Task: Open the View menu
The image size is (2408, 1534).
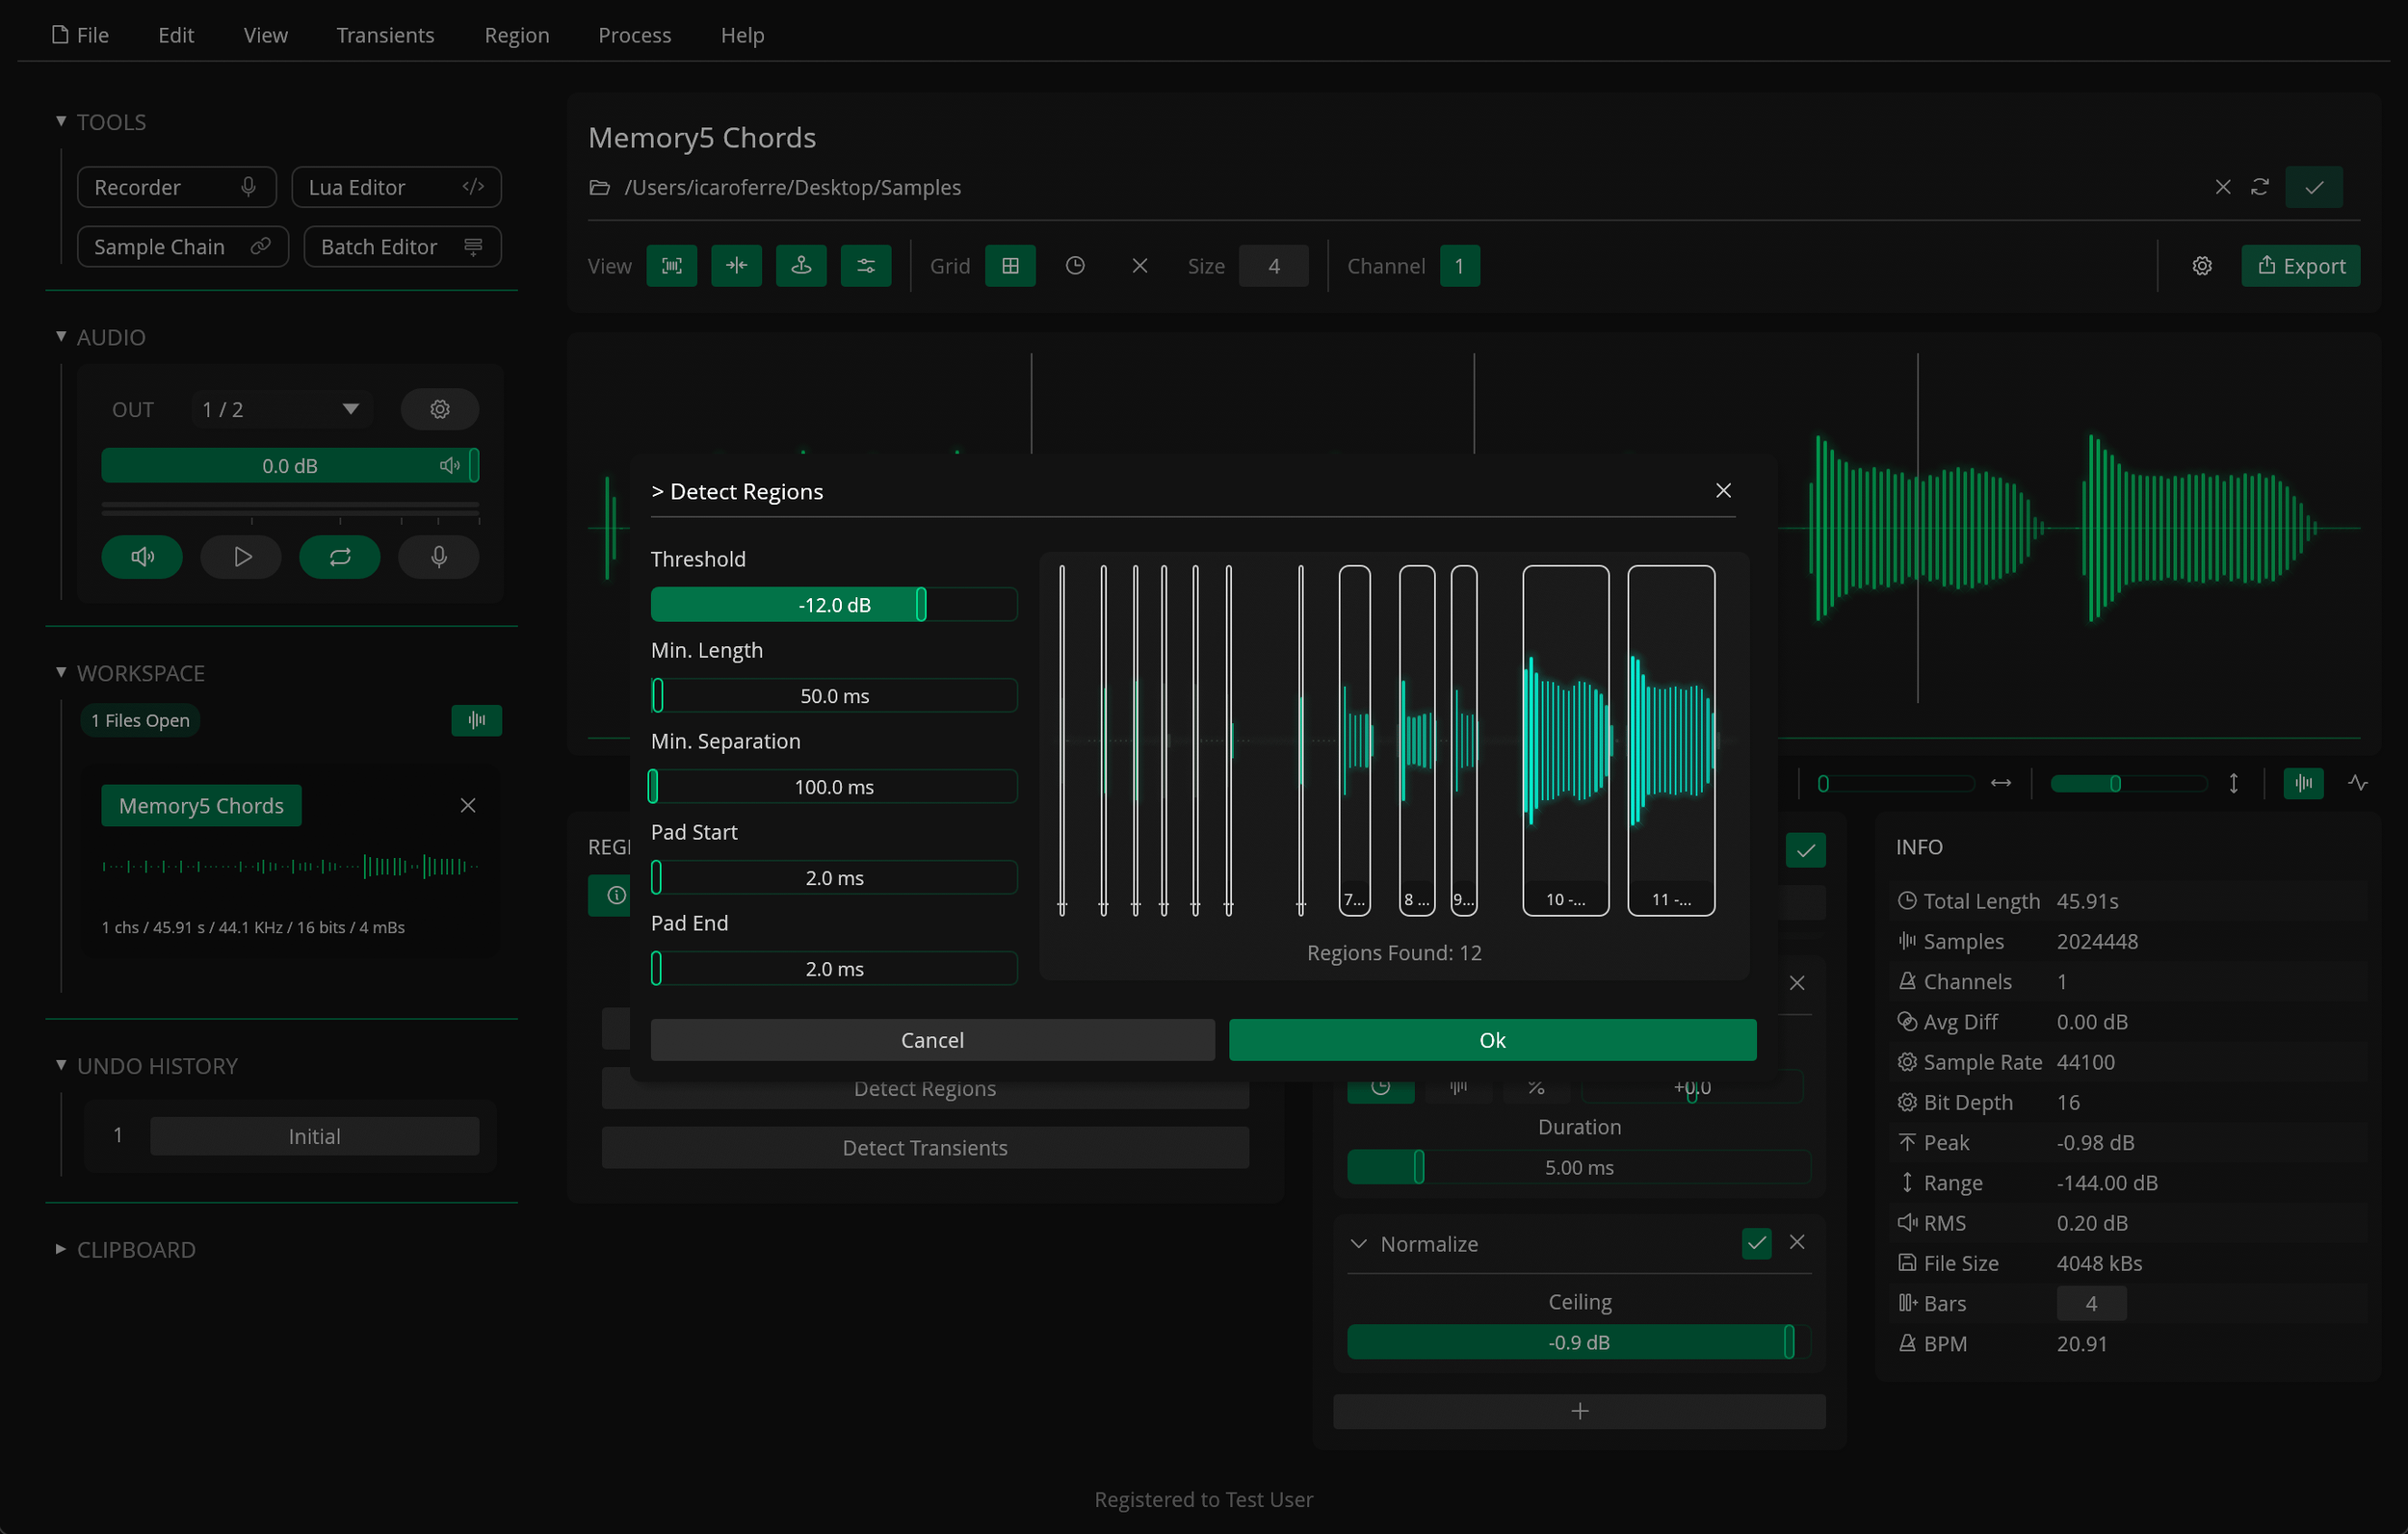Action: point(265,35)
